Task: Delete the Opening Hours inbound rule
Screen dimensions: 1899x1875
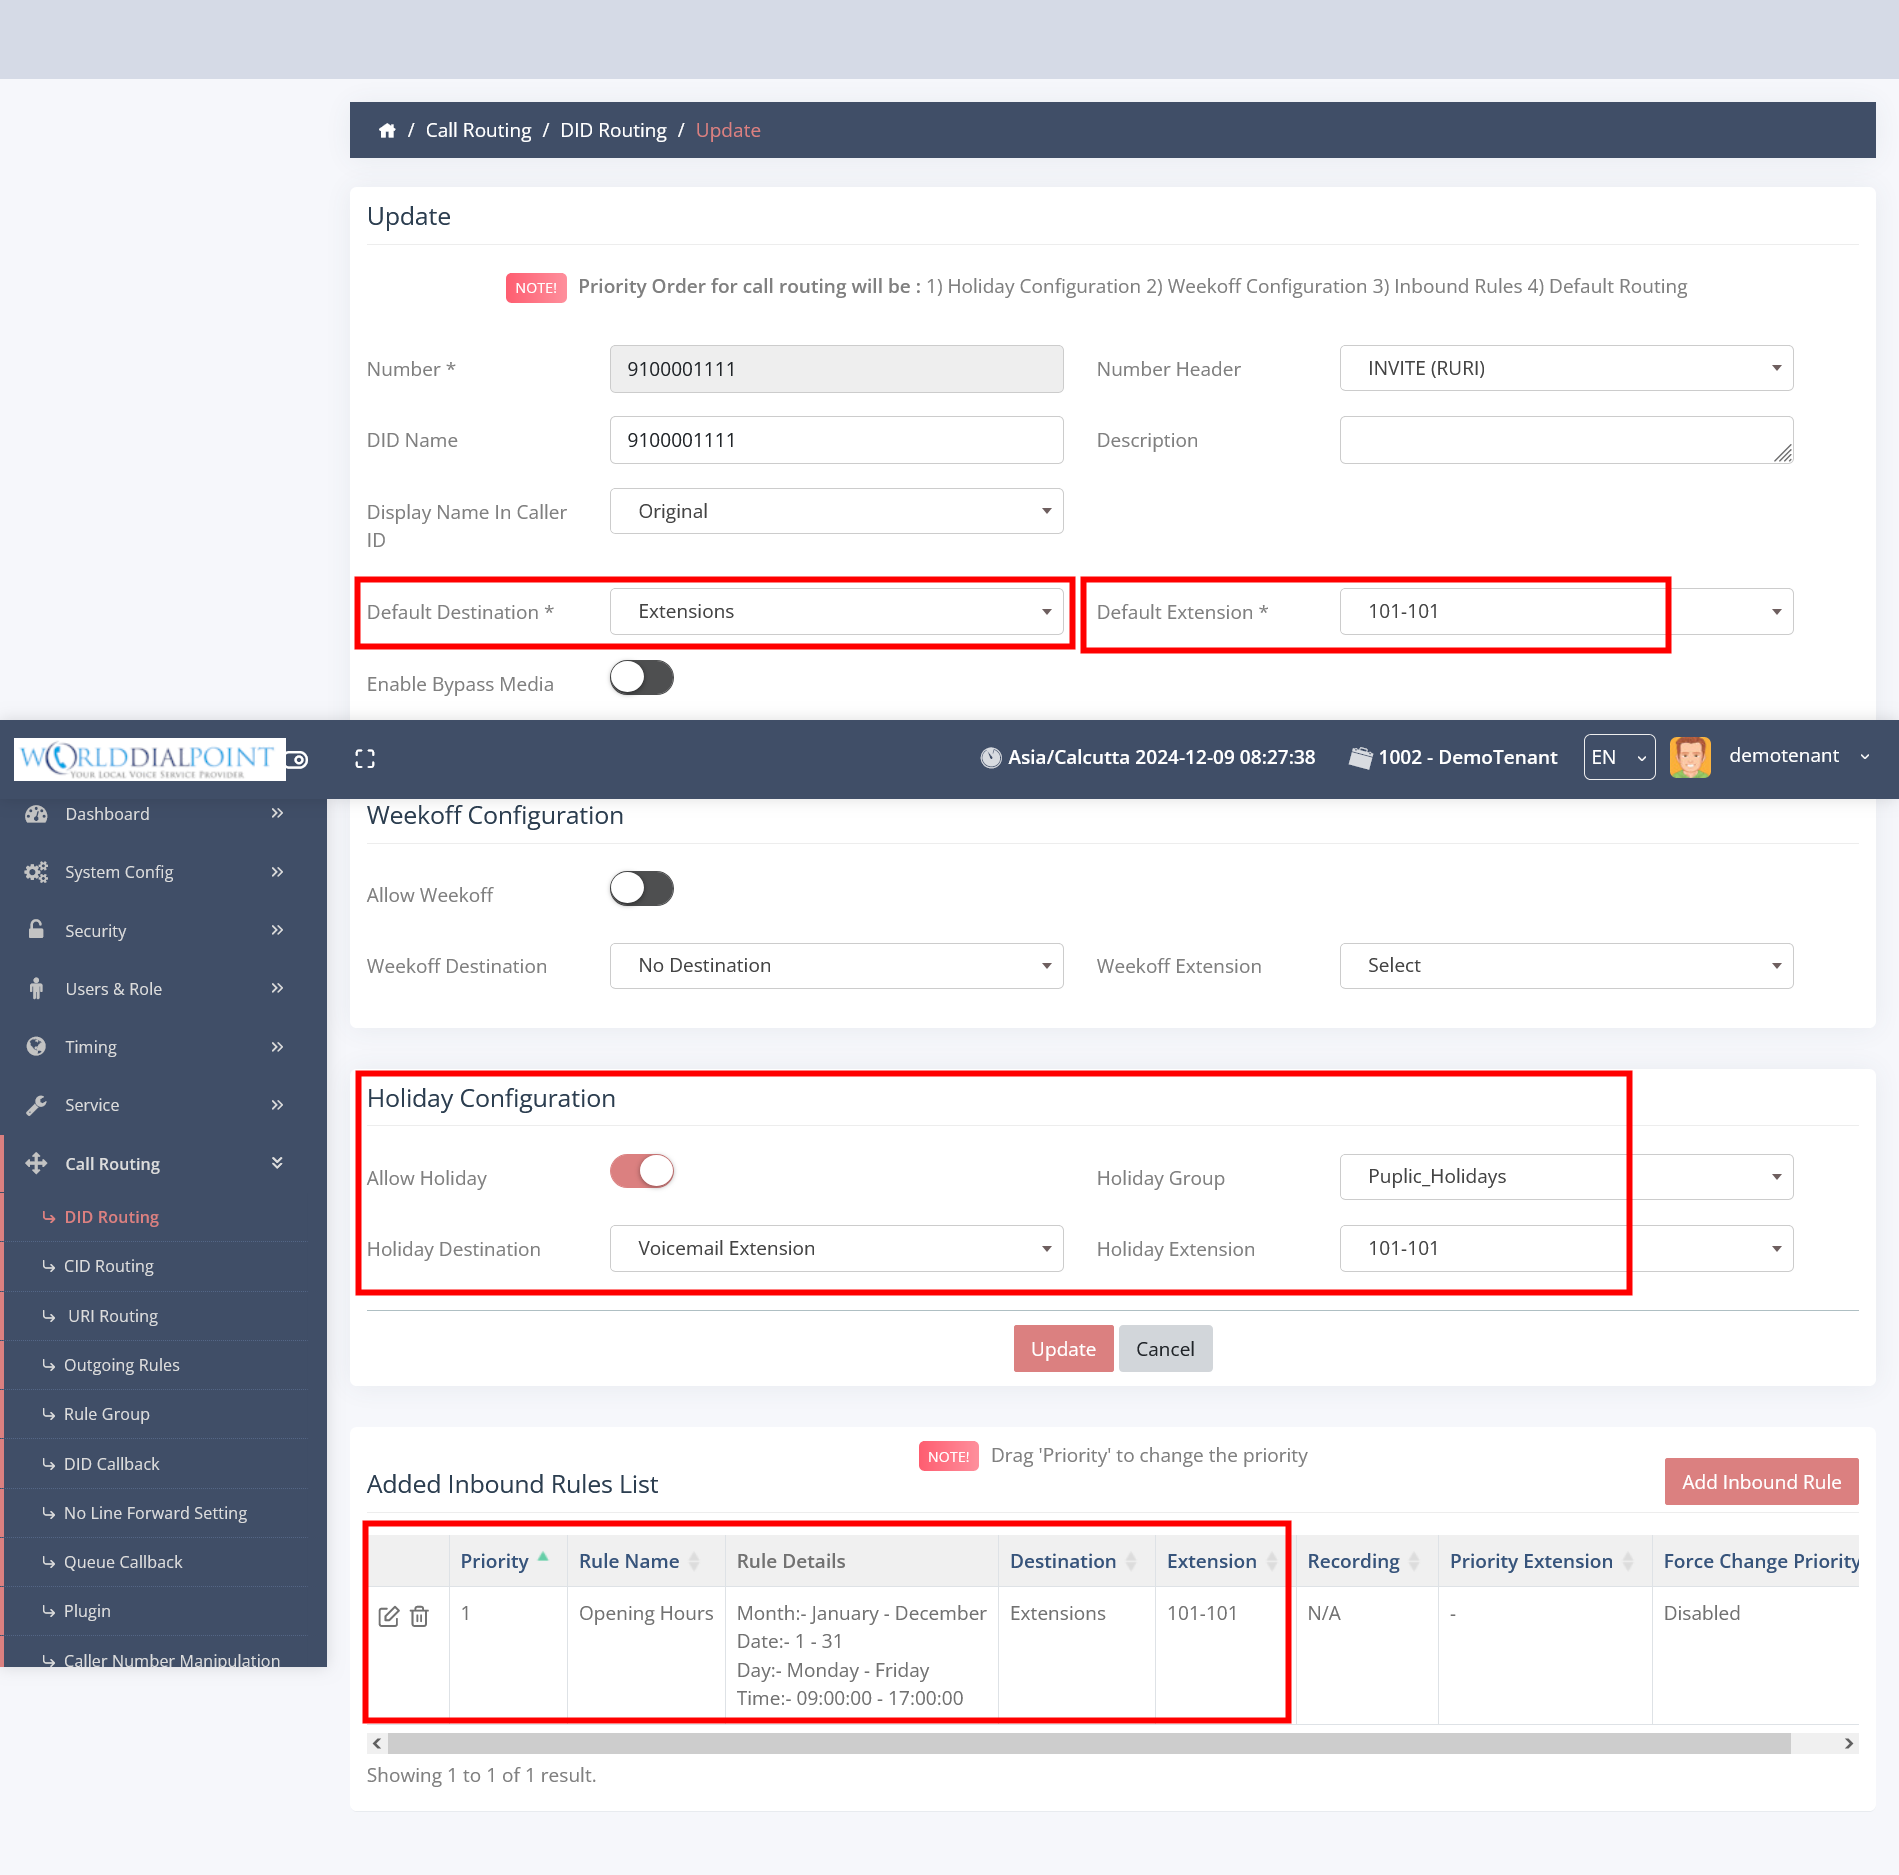Action: click(420, 1616)
